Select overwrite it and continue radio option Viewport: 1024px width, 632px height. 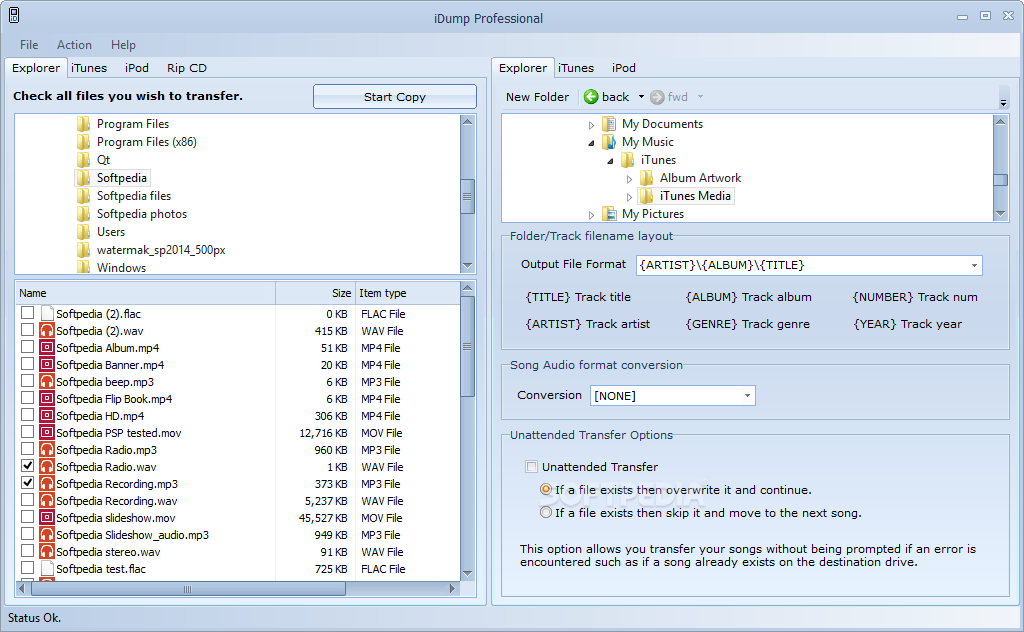click(546, 489)
